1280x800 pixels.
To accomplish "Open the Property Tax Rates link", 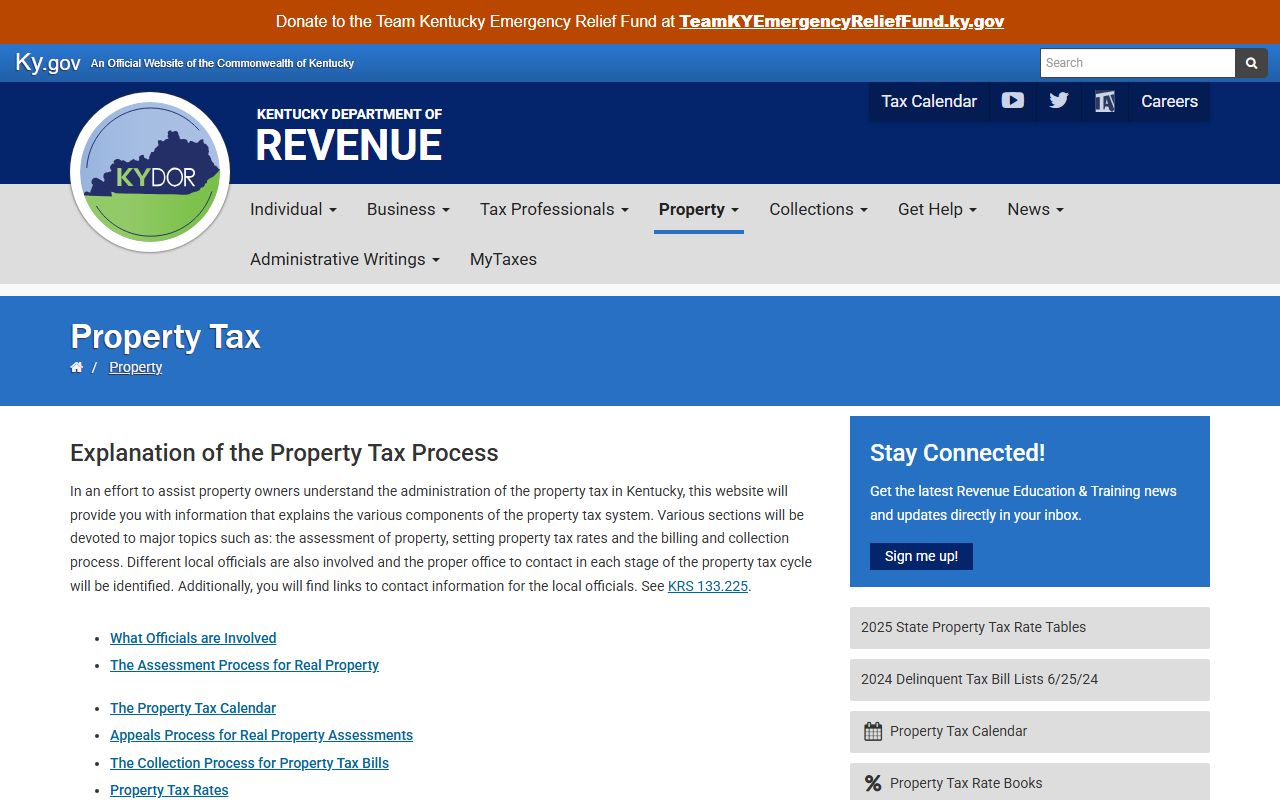I will (169, 790).
